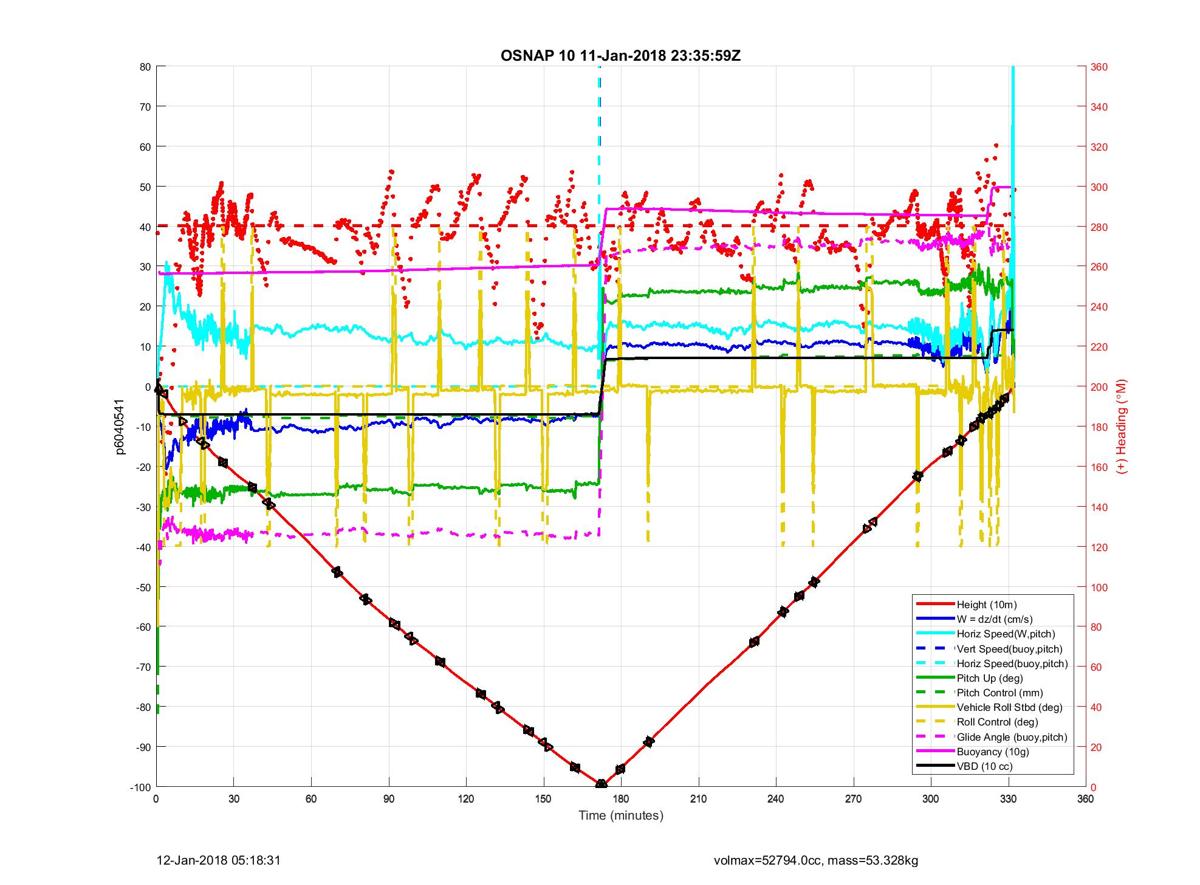Click tick label 340 on the Heading axis
Screen dimensions: 1200x885
pos(1100,107)
